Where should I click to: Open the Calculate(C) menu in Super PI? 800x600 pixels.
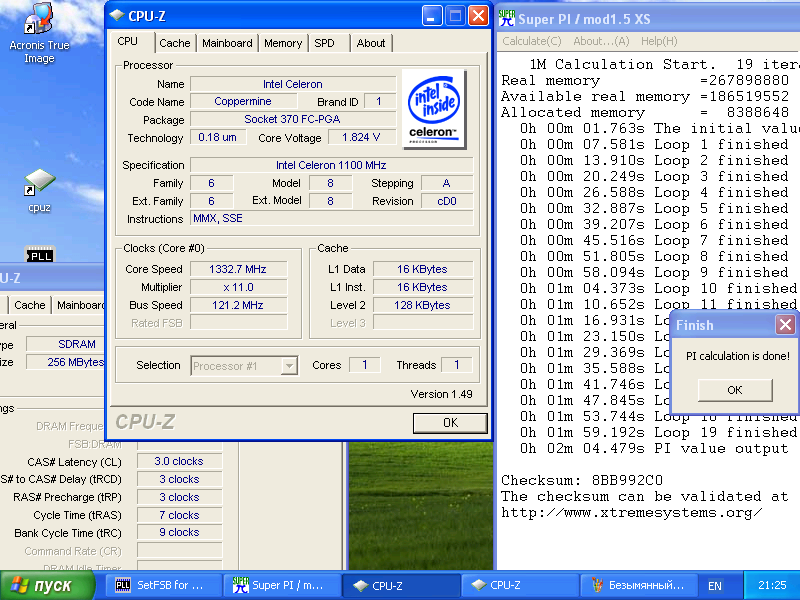532,41
